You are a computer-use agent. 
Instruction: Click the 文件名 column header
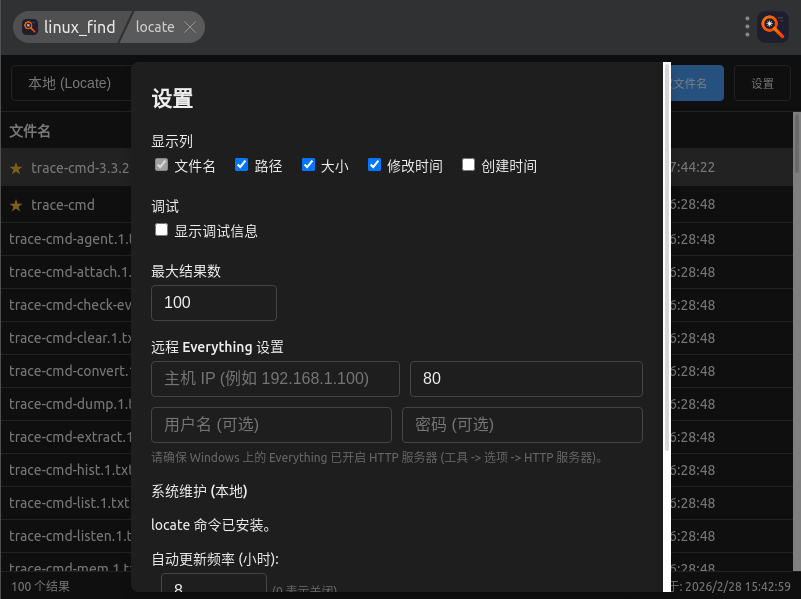point(30,131)
